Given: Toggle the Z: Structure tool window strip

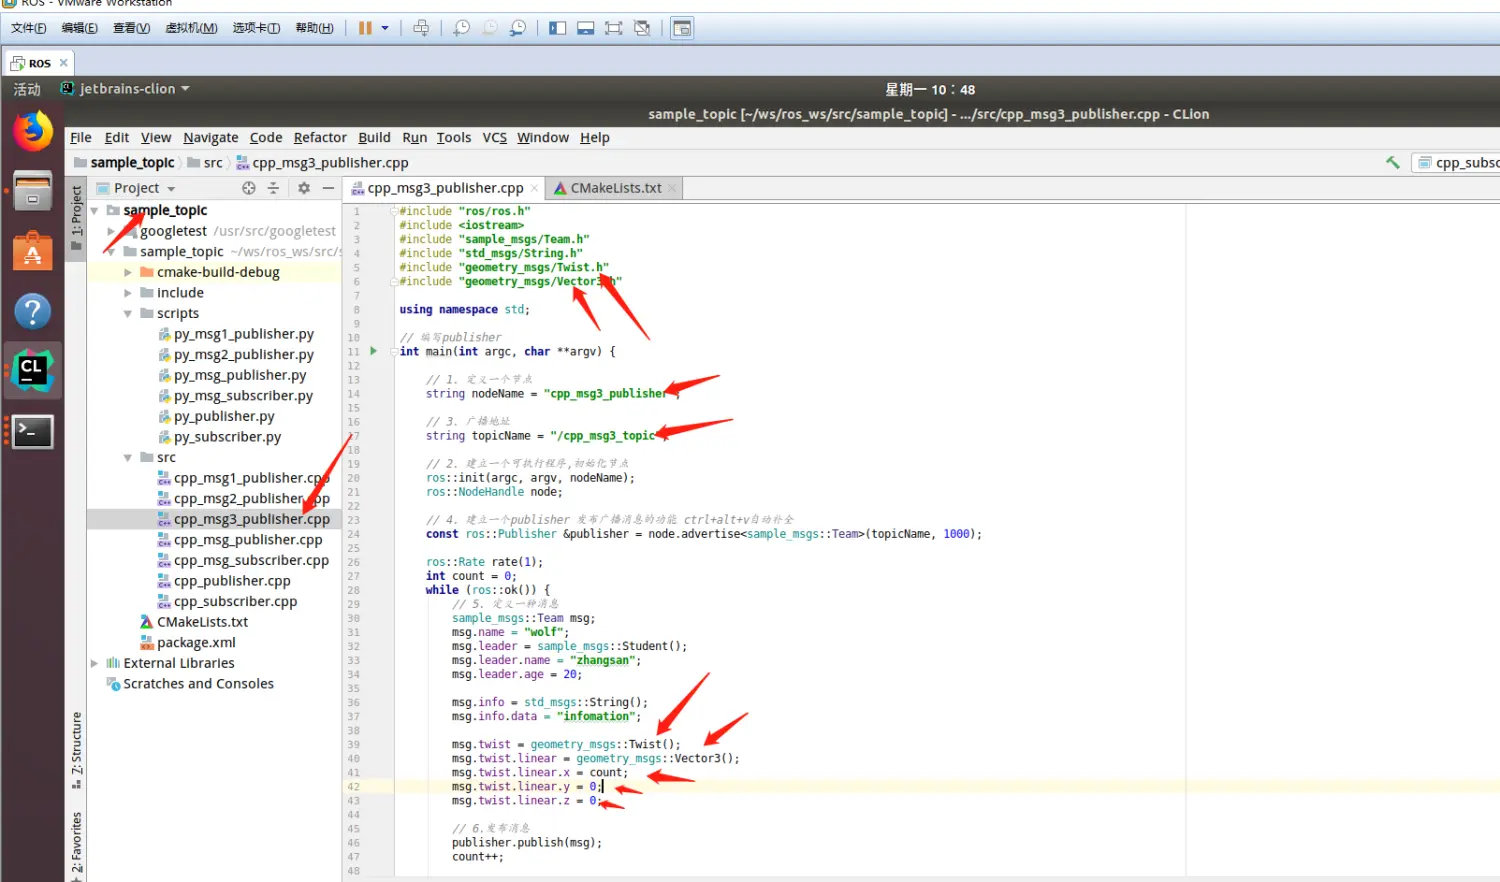Looking at the screenshot, I should coord(76,749).
